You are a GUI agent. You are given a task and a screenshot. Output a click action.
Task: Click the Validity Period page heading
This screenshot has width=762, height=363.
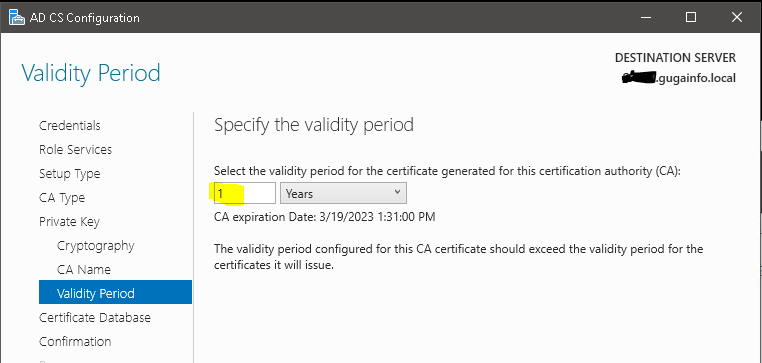click(91, 73)
